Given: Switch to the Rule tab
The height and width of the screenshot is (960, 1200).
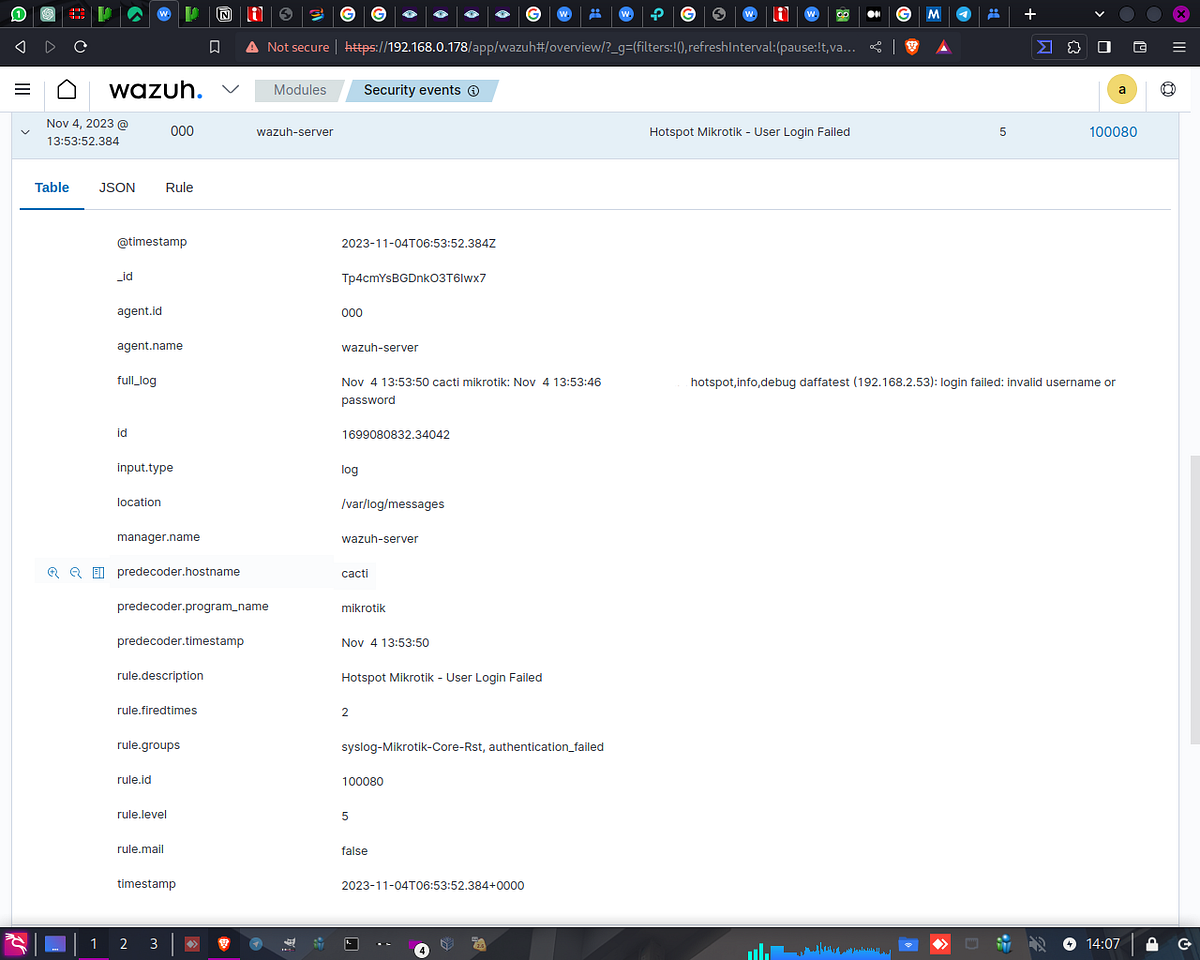Looking at the screenshot, I should 179,187.
